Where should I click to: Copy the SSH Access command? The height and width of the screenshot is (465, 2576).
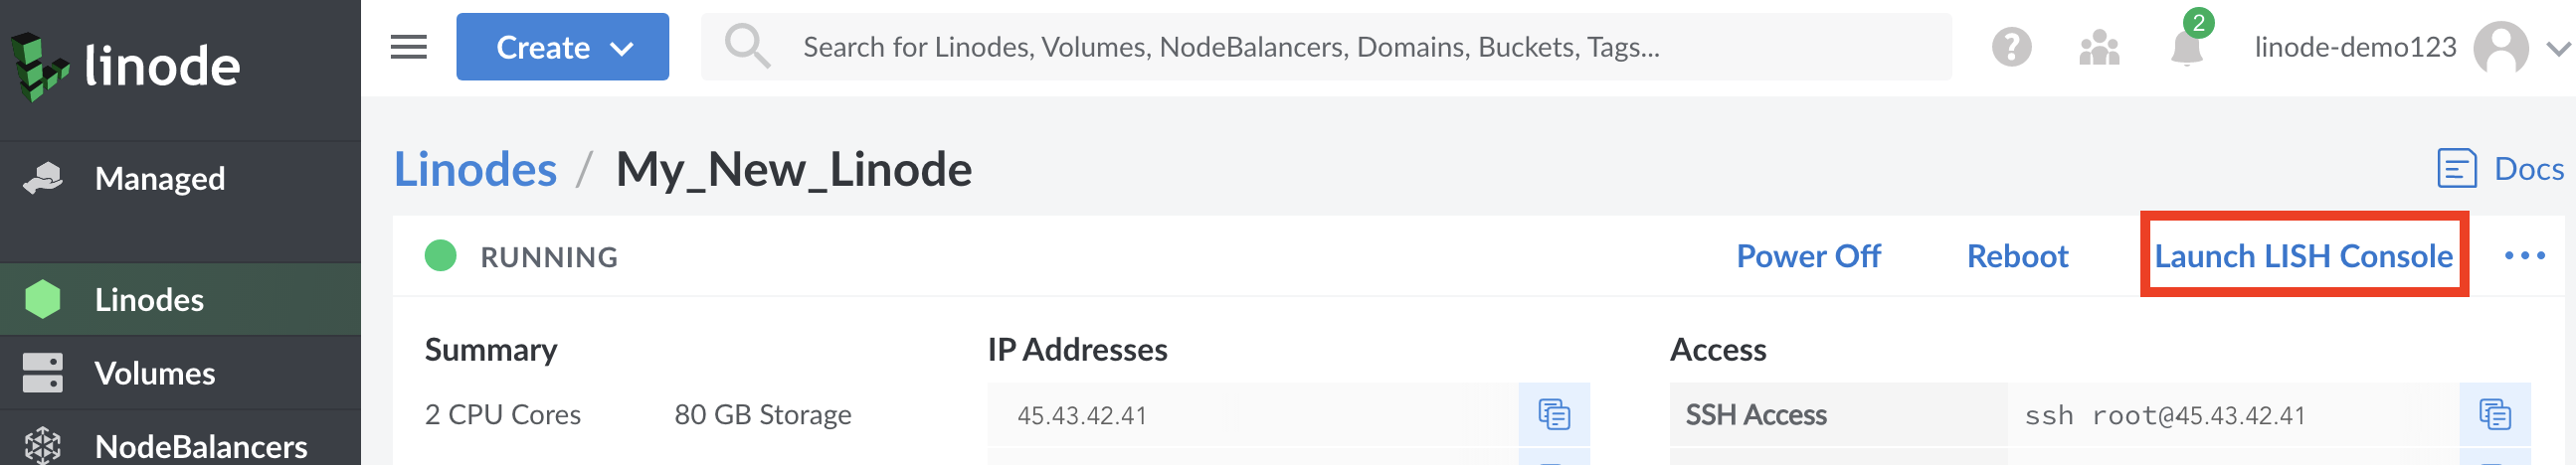(x=2494, y=414)
